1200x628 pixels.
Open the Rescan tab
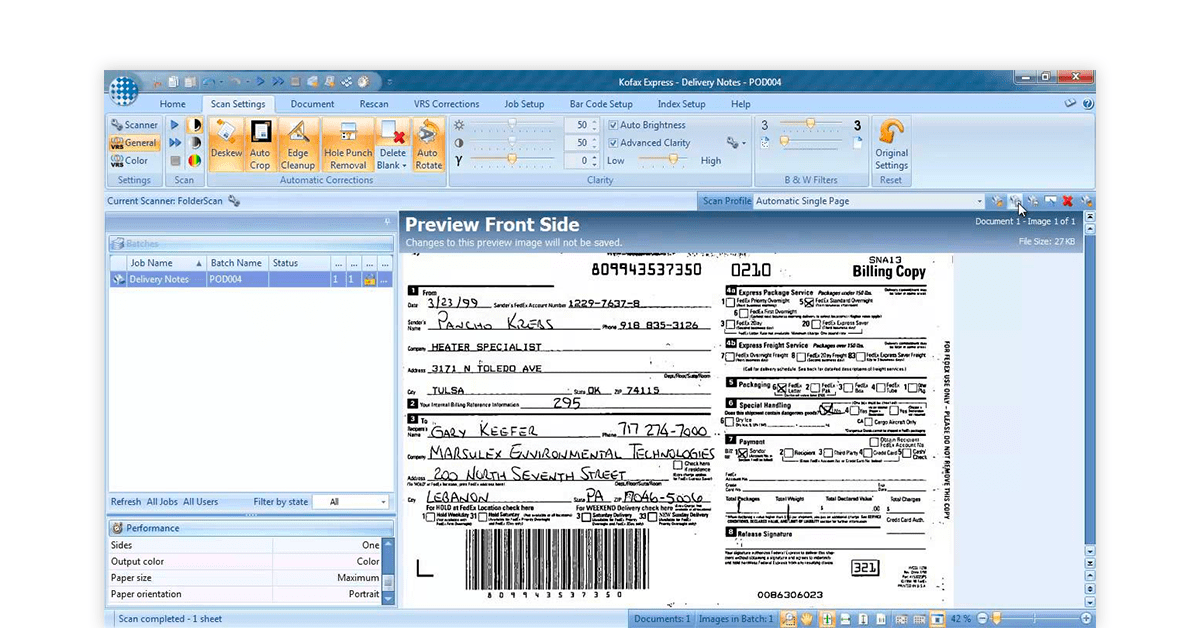pyautogui.click(x=374, y=104)
